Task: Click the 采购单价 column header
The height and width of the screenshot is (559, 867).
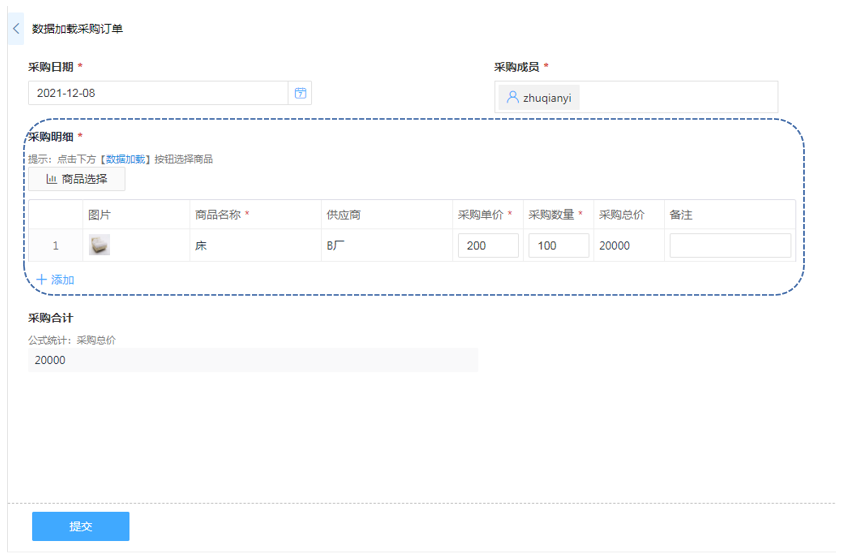Action: pyautogui.click(x=482, y=215)
